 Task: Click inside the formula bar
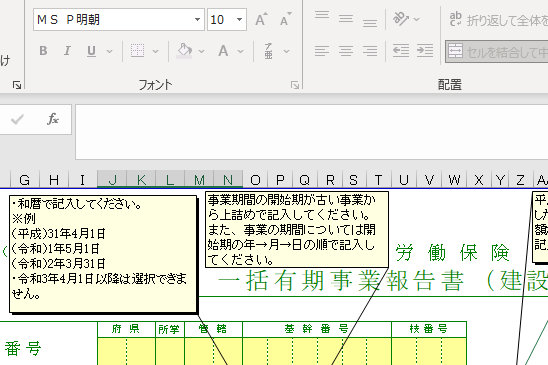311,132
